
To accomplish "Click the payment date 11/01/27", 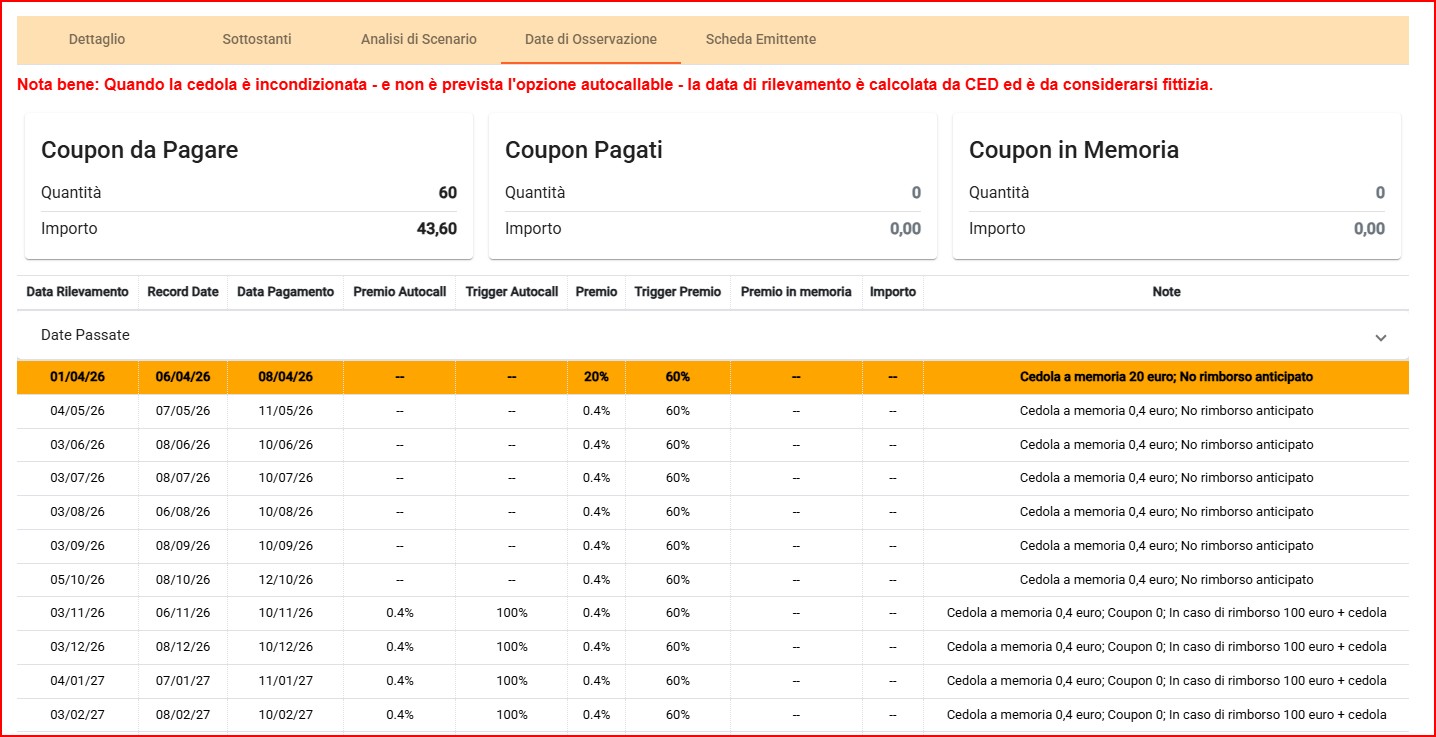I will pos(286,681).
